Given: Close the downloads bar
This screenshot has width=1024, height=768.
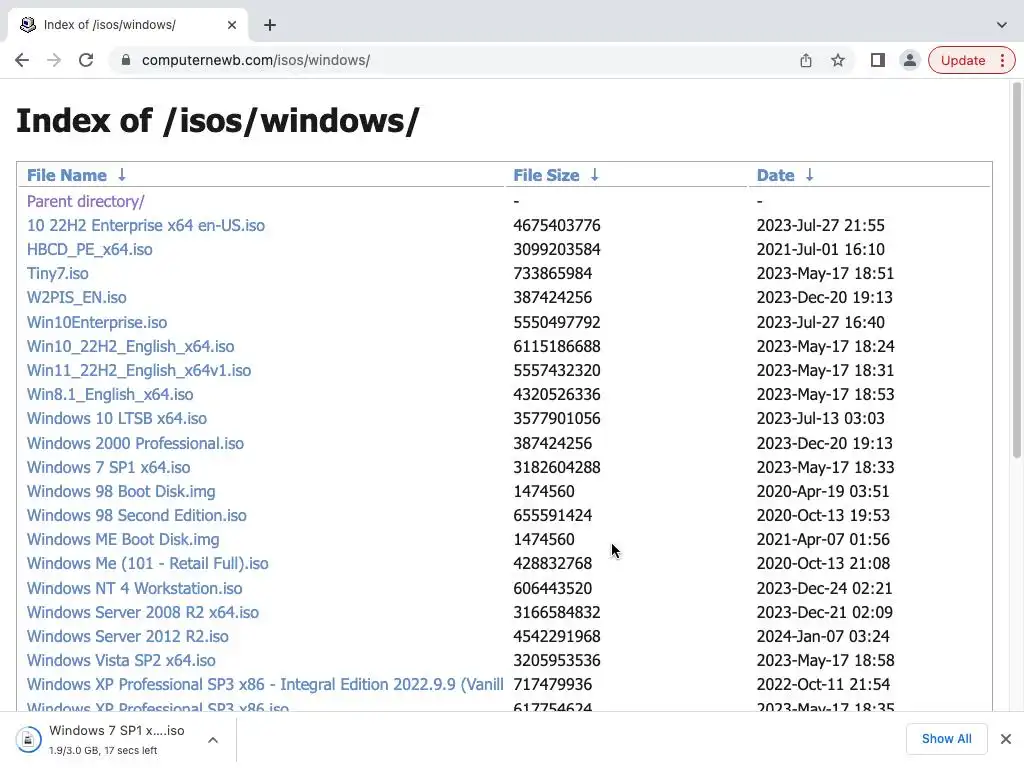Looking at the screenshot, I should pyautogui.click(x=1006, y=739).
